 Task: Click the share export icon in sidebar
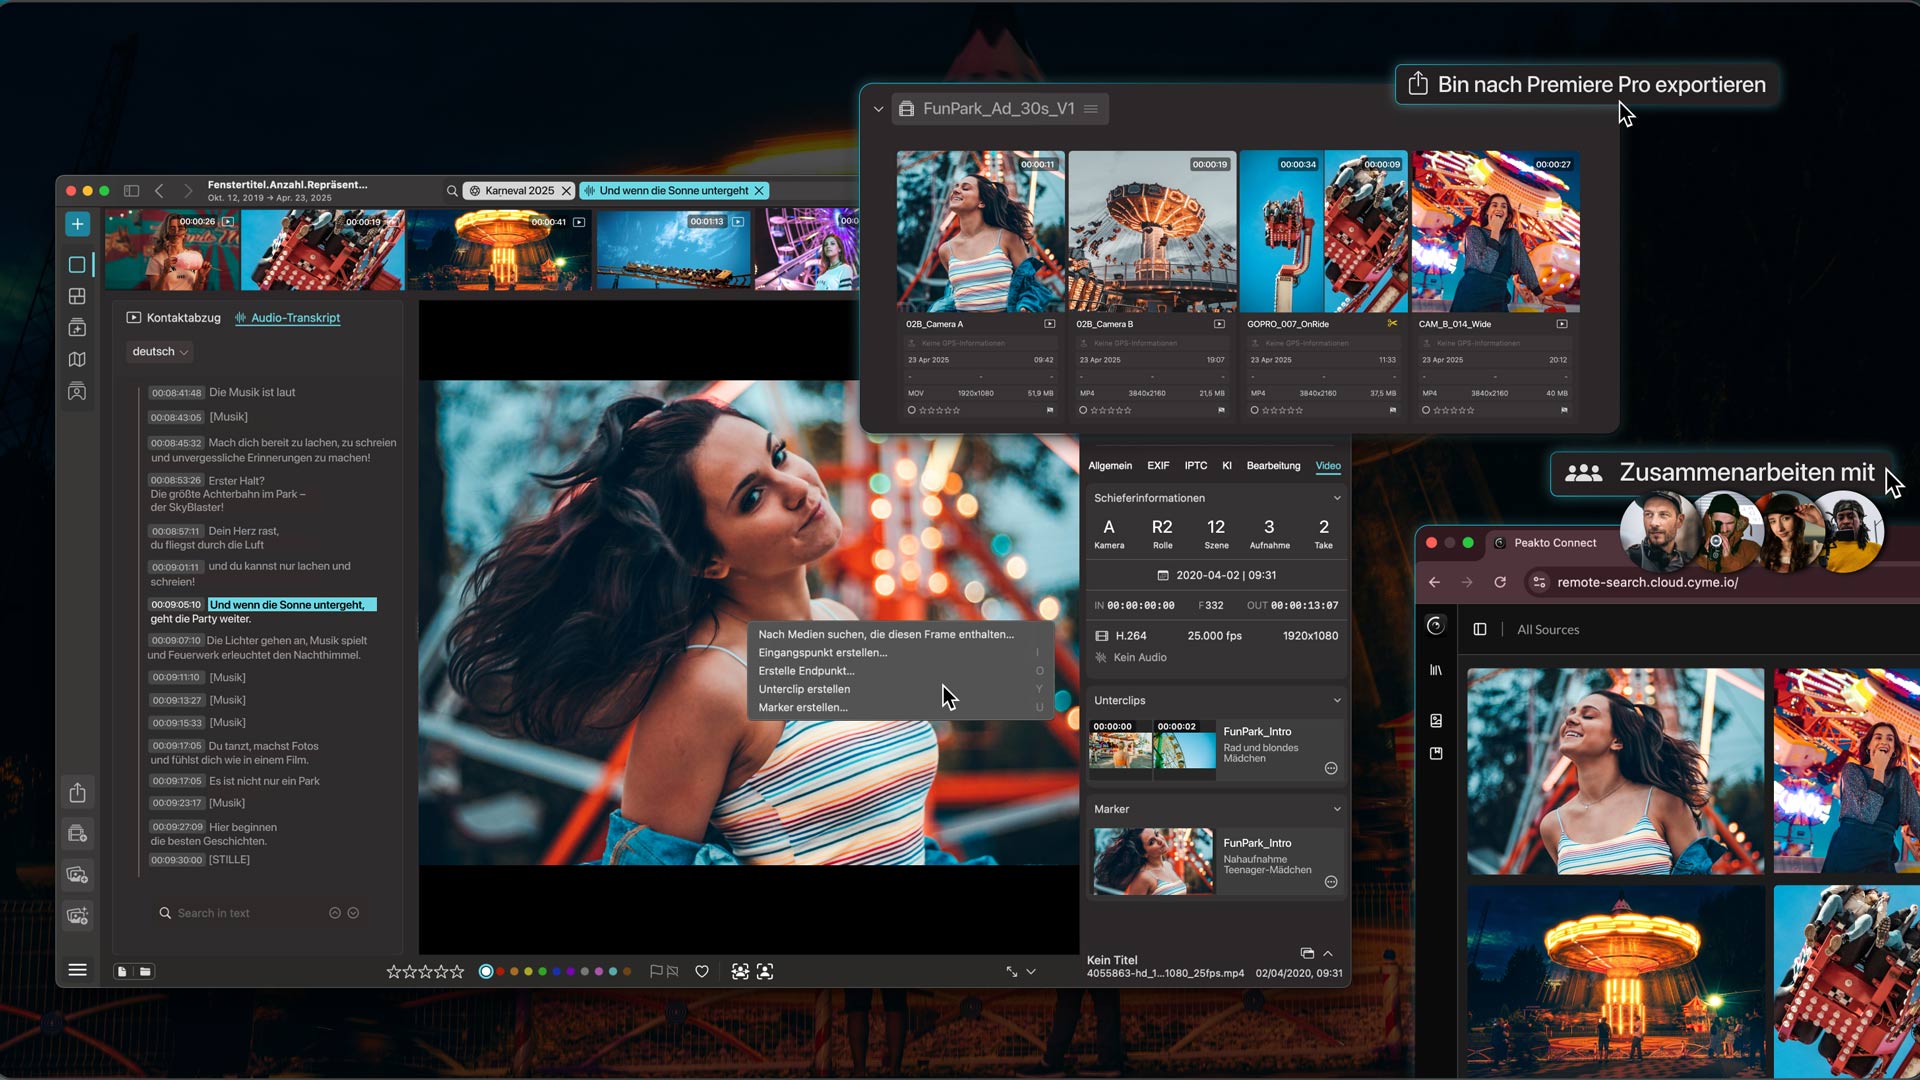tap(77, 793)
